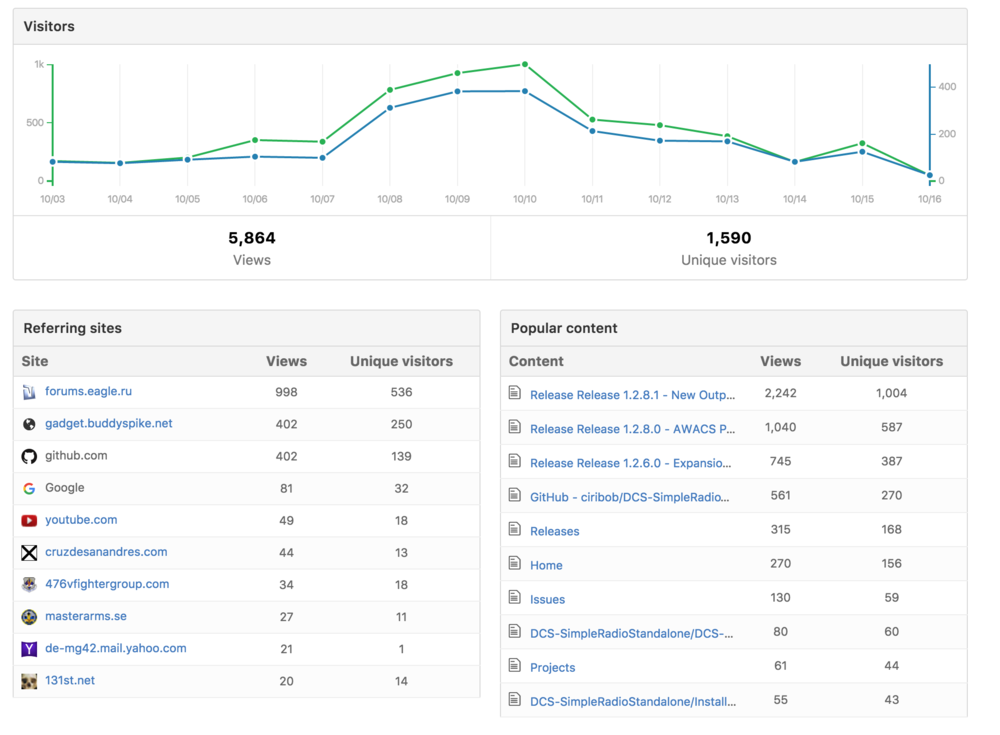The image size is (1000, 735).
Task: Open the Issues content link
Action: pyautogui.click(x=548, y=599)
